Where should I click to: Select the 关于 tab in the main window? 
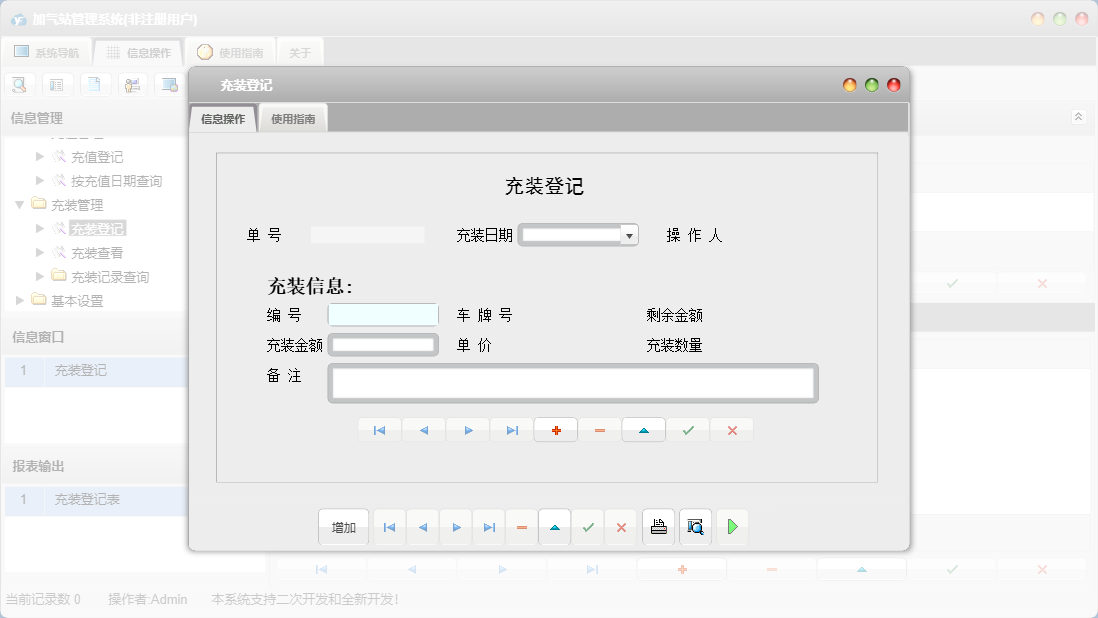click(x=301, y=50)
